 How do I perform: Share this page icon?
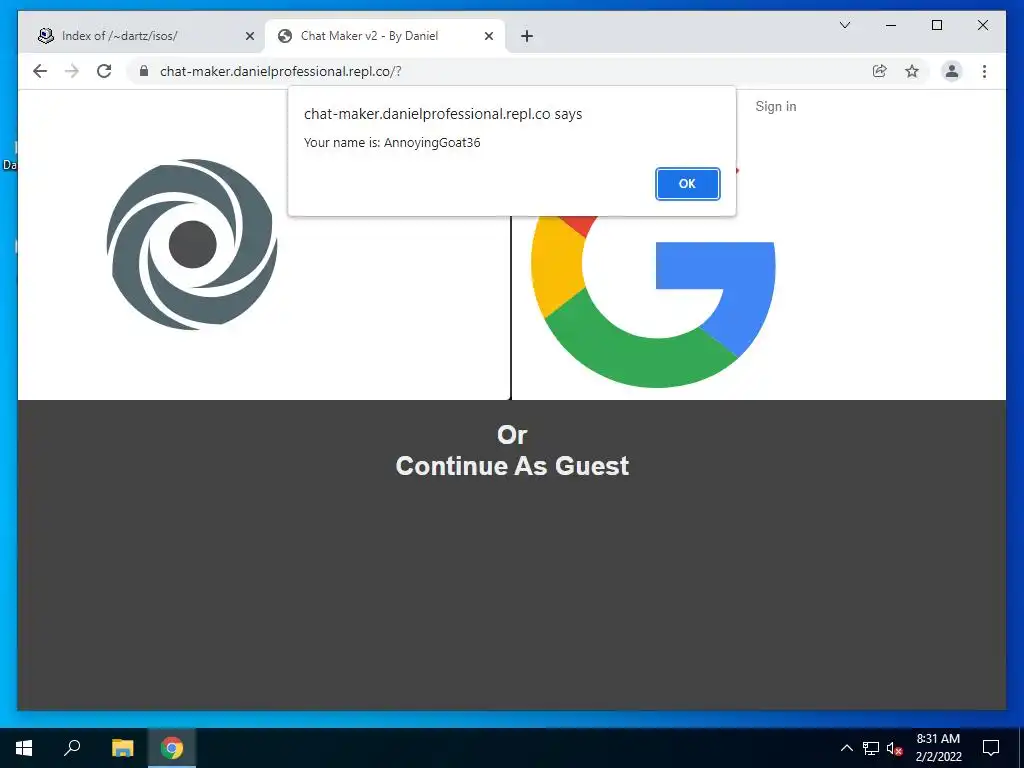point(880,71)
